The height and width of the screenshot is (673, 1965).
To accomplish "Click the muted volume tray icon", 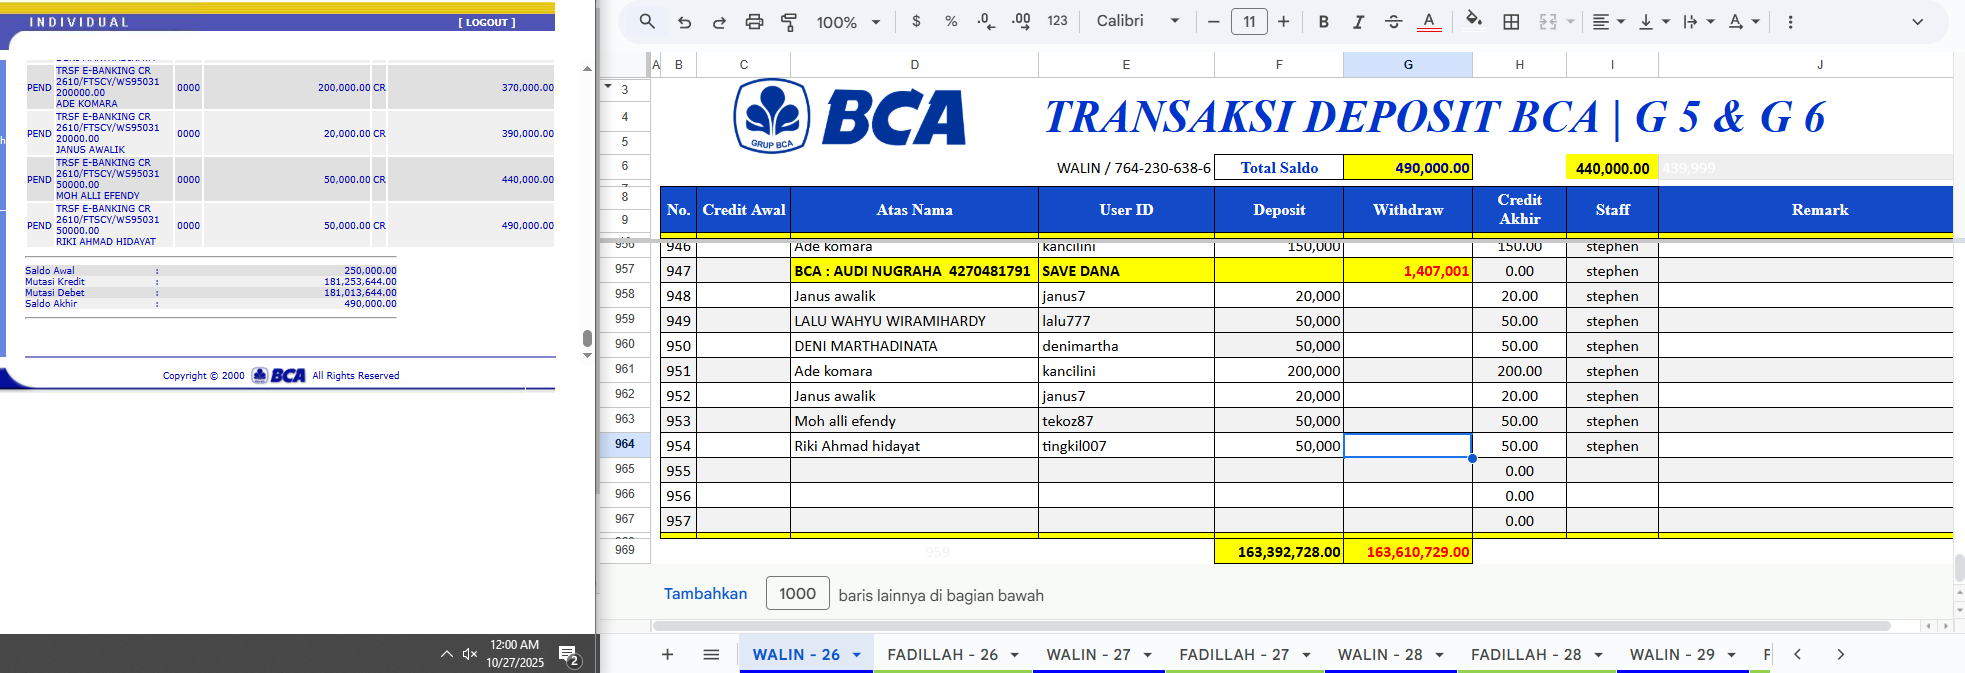I will tap(469, 654).
